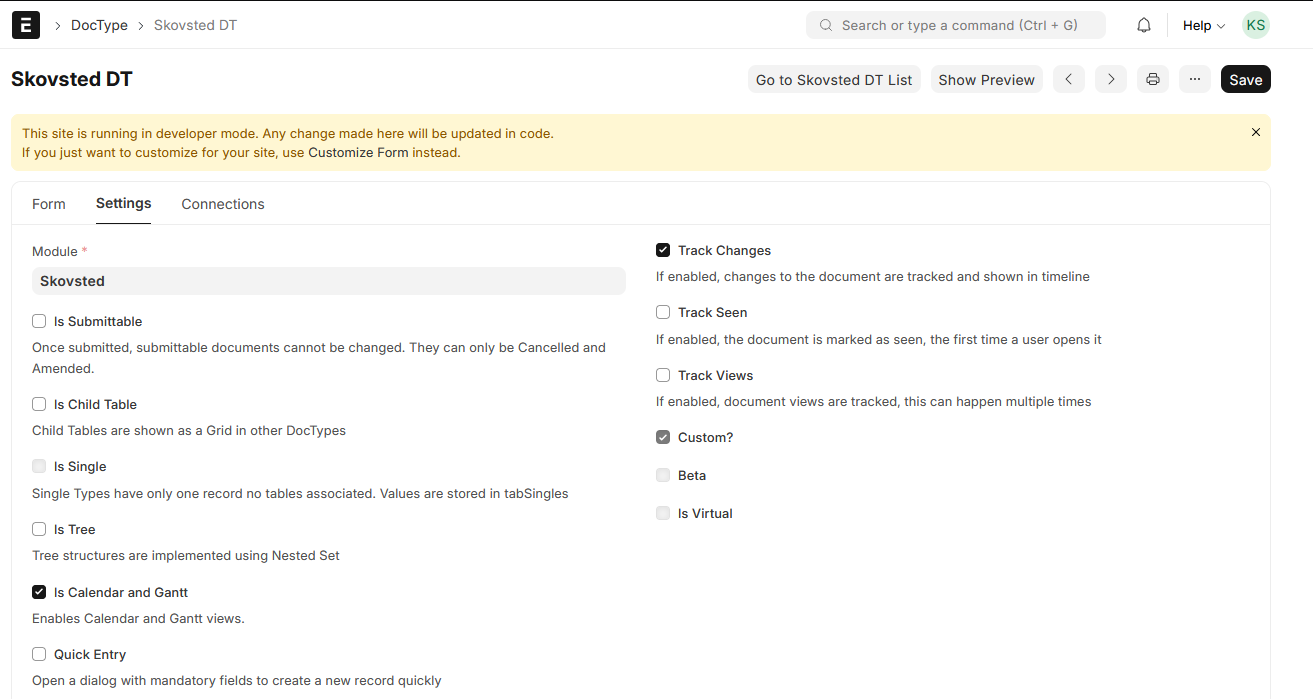Disable the Track Changes checkbox

click(x=663, y=250)
